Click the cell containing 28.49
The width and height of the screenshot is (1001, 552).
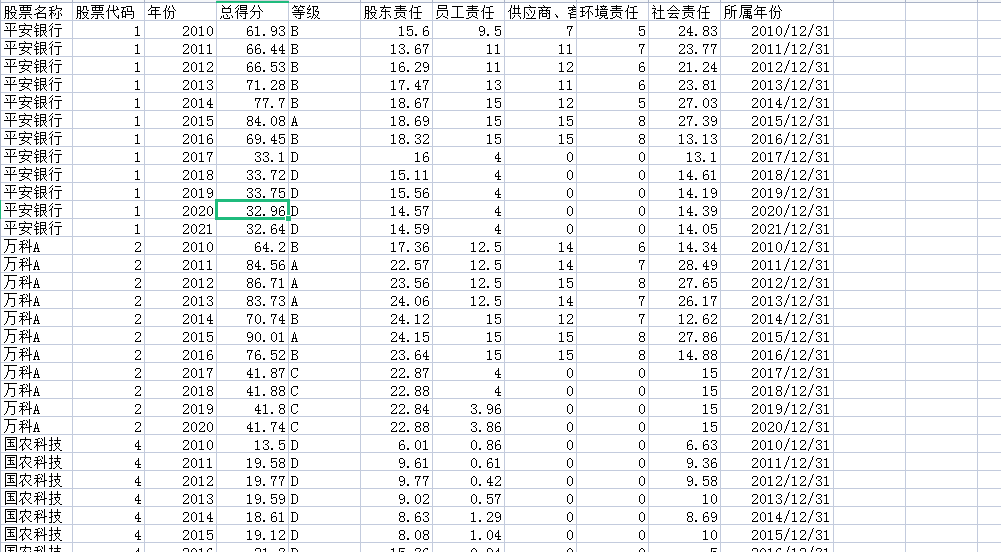(684, 265)
